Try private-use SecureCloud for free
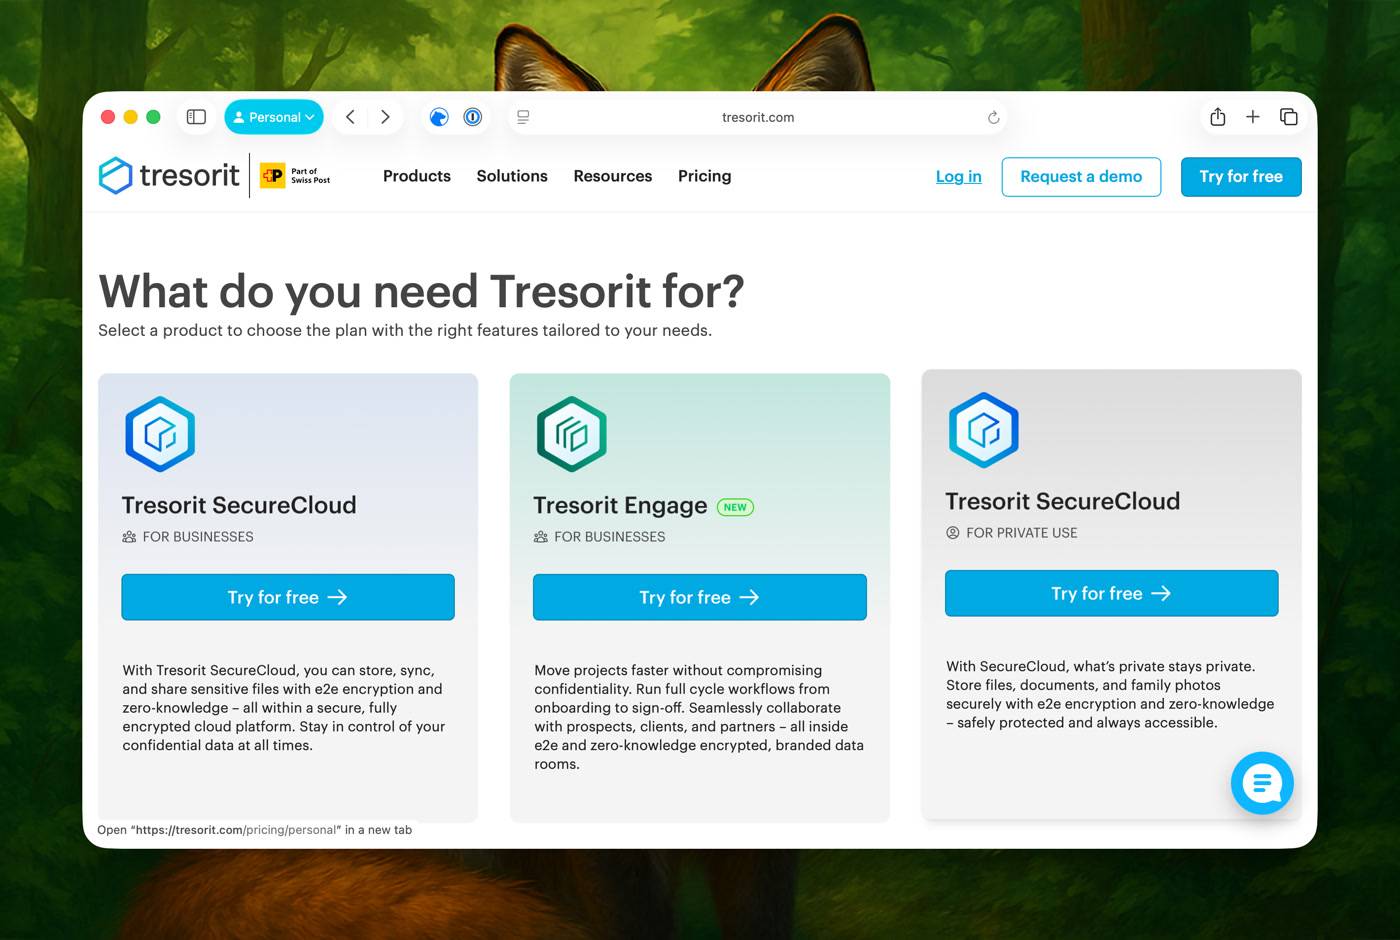 [1112, 593]
